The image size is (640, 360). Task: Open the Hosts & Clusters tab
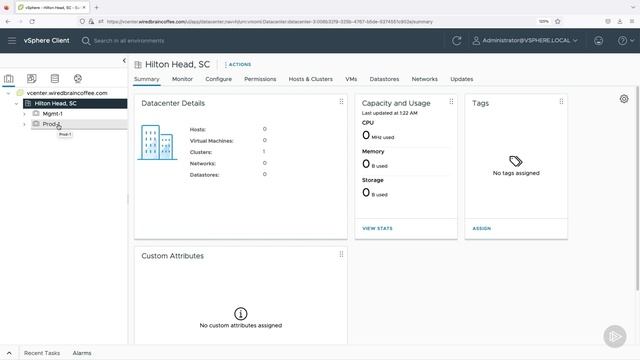tap(311, 79)
